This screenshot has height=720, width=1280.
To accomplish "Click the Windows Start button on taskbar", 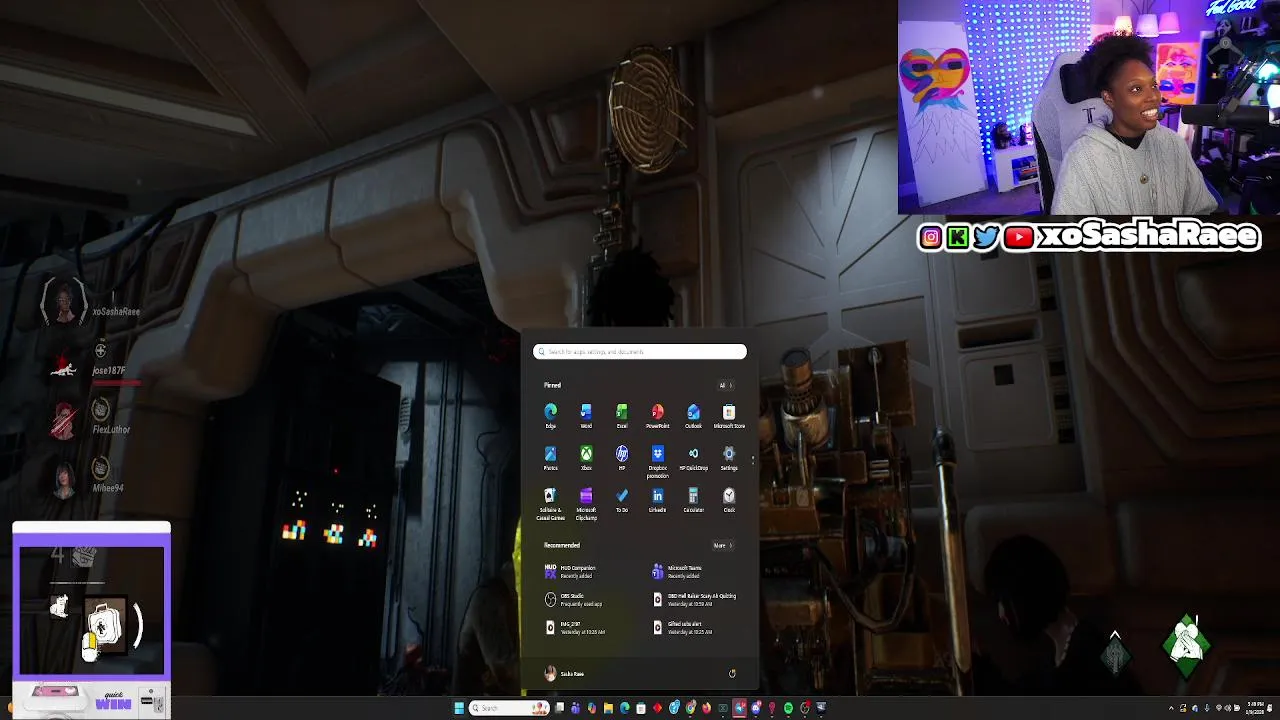I will [x=459, y=708].
